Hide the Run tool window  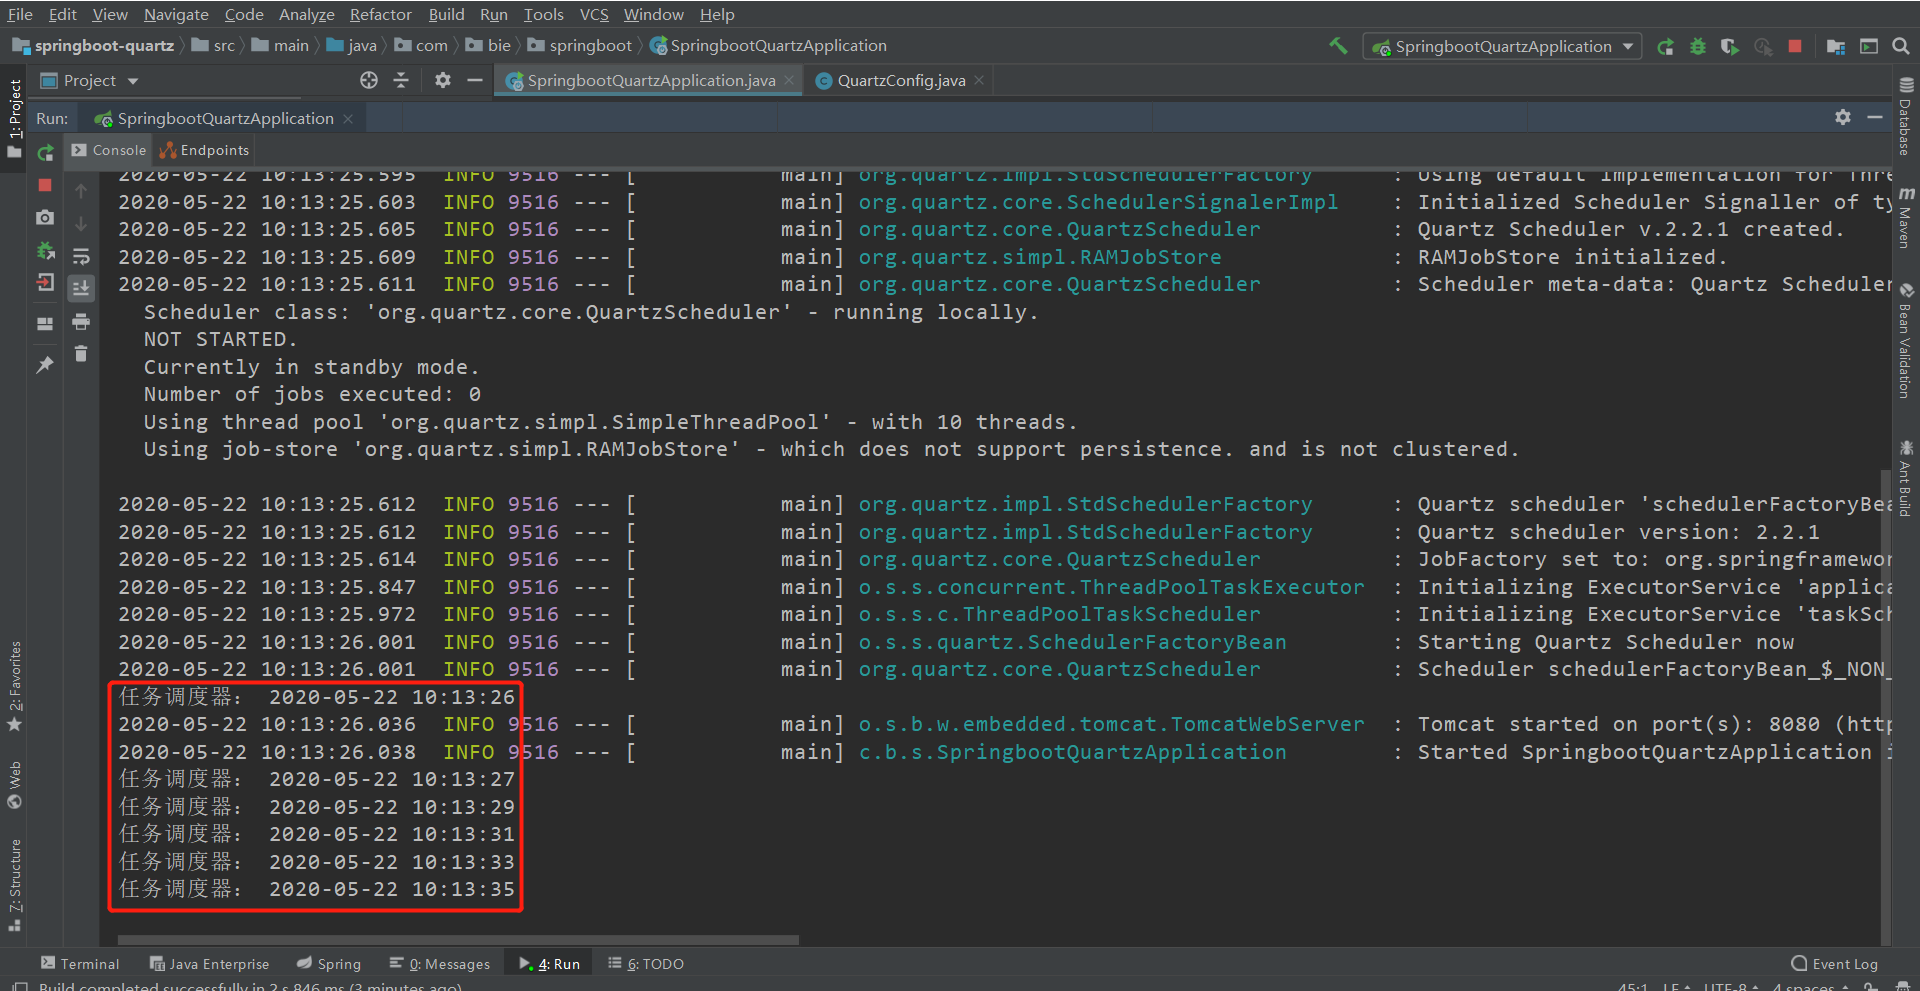click(x=1875, y=118)
